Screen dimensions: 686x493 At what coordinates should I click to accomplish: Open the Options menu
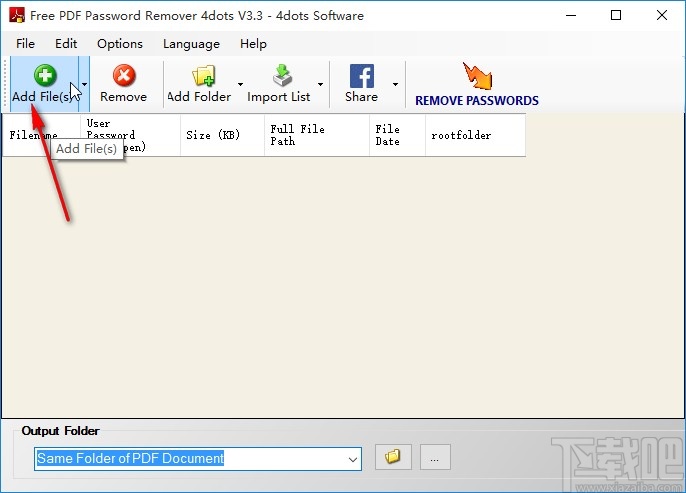coord(120,44)
